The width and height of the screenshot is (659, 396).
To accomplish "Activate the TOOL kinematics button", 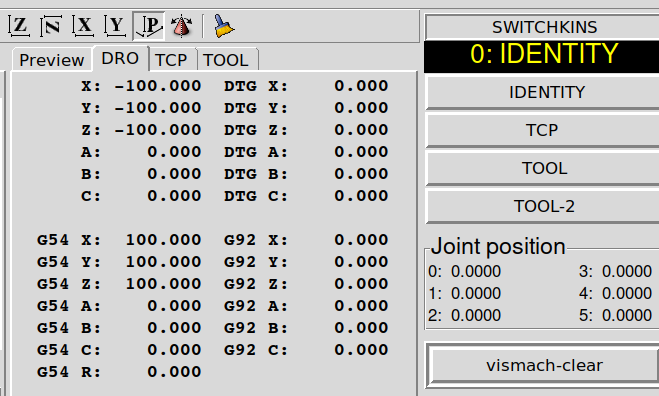I will coord(544,169).
